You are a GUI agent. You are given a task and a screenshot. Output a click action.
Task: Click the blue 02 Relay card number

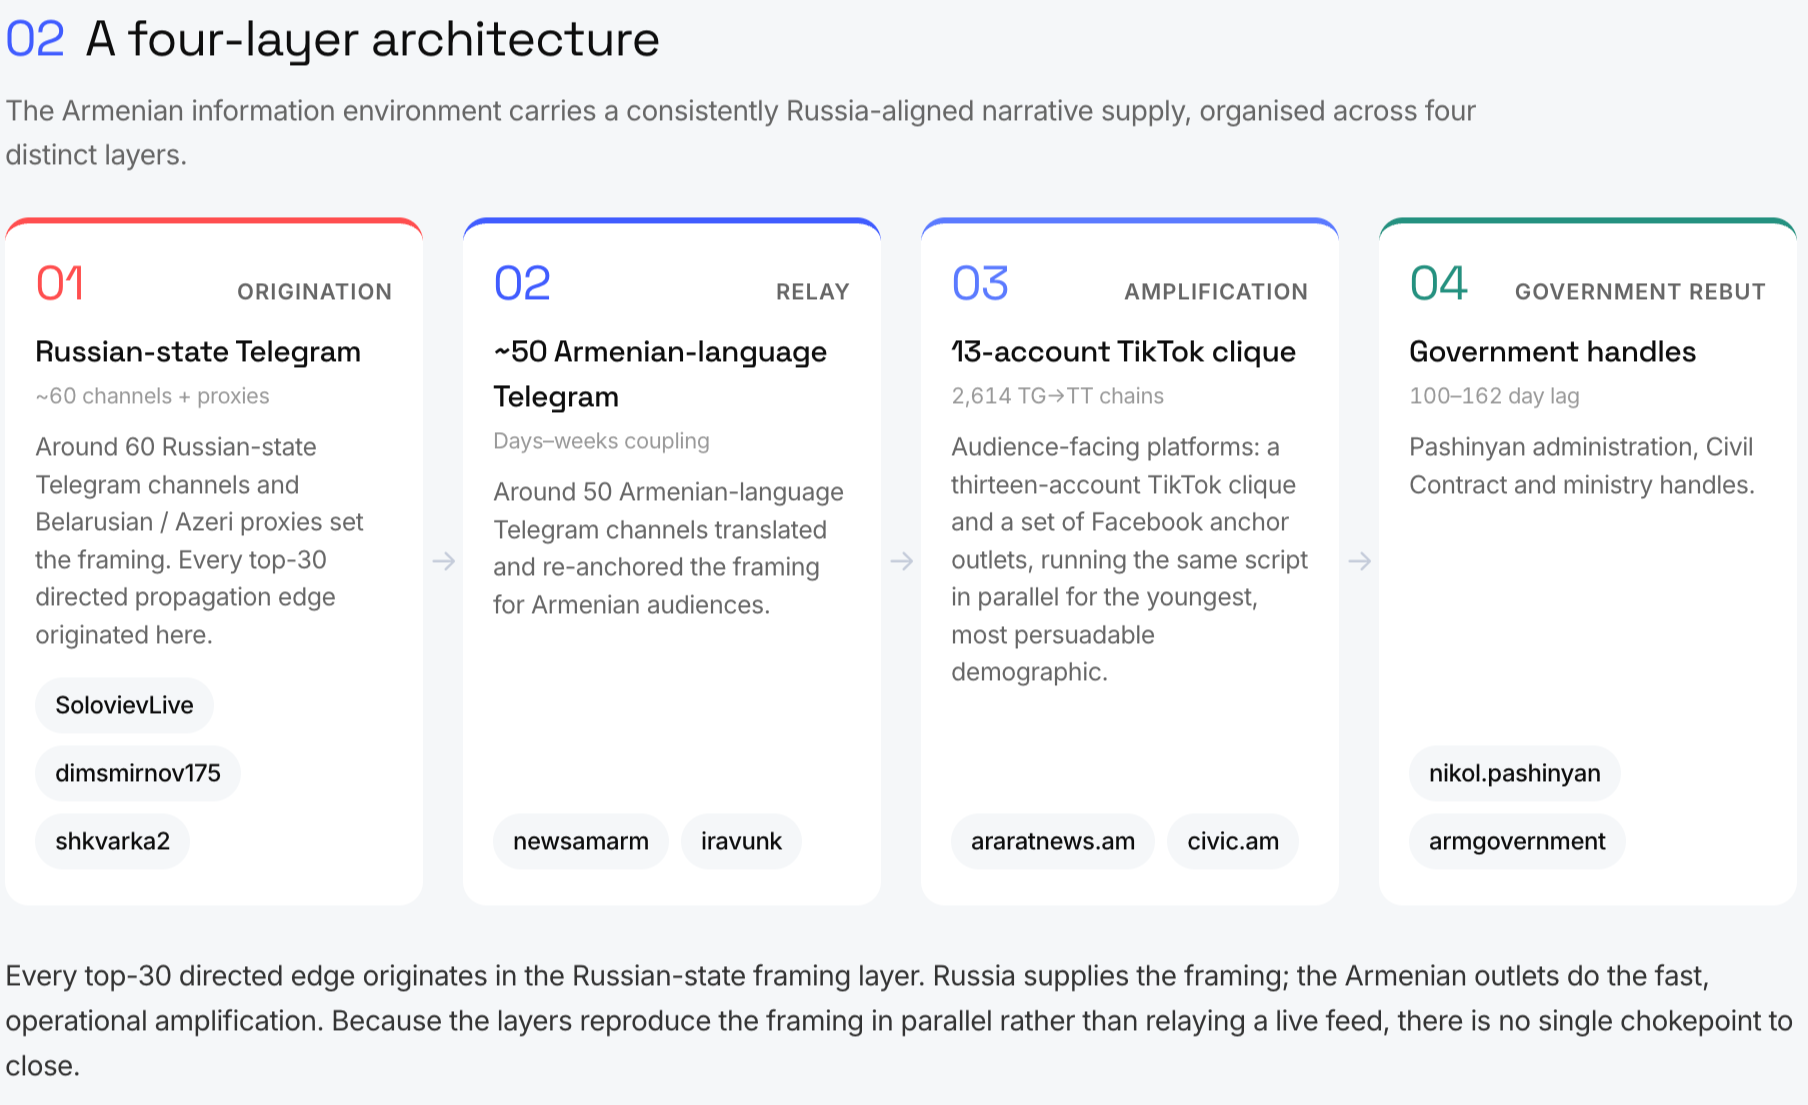pos(522,283)
